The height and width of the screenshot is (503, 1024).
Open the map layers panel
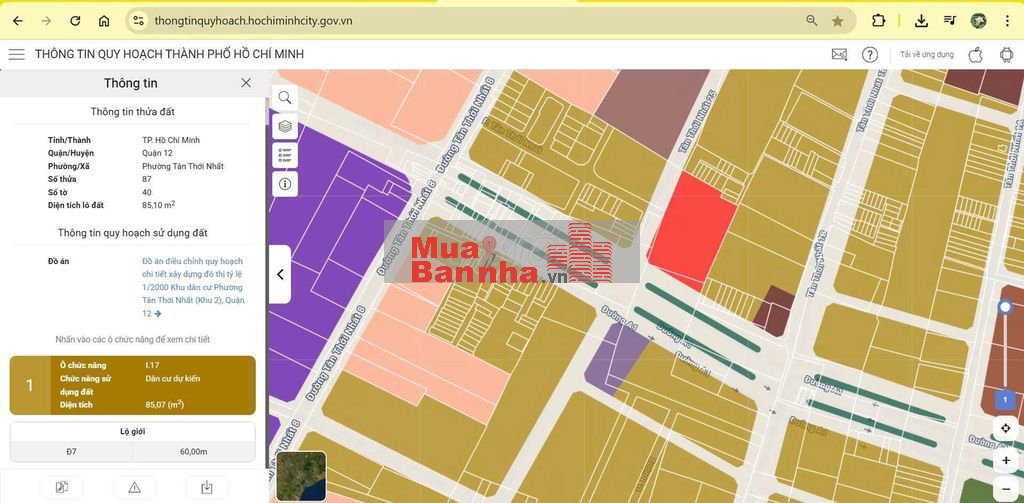click(285, 126)
